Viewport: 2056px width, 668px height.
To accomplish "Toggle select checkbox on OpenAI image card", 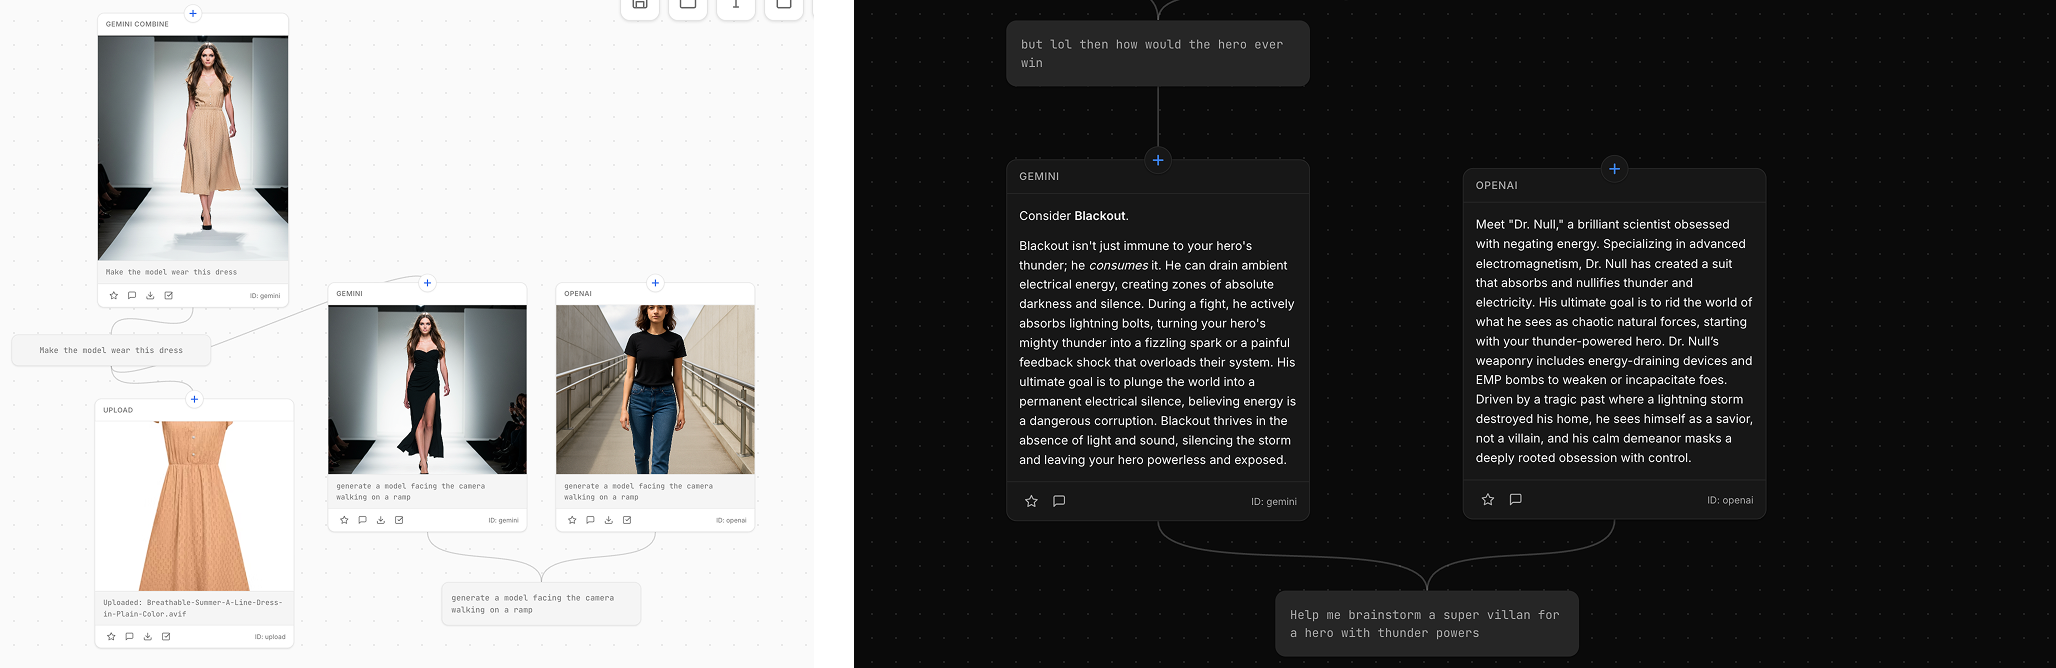I will (x=627, y=520).
